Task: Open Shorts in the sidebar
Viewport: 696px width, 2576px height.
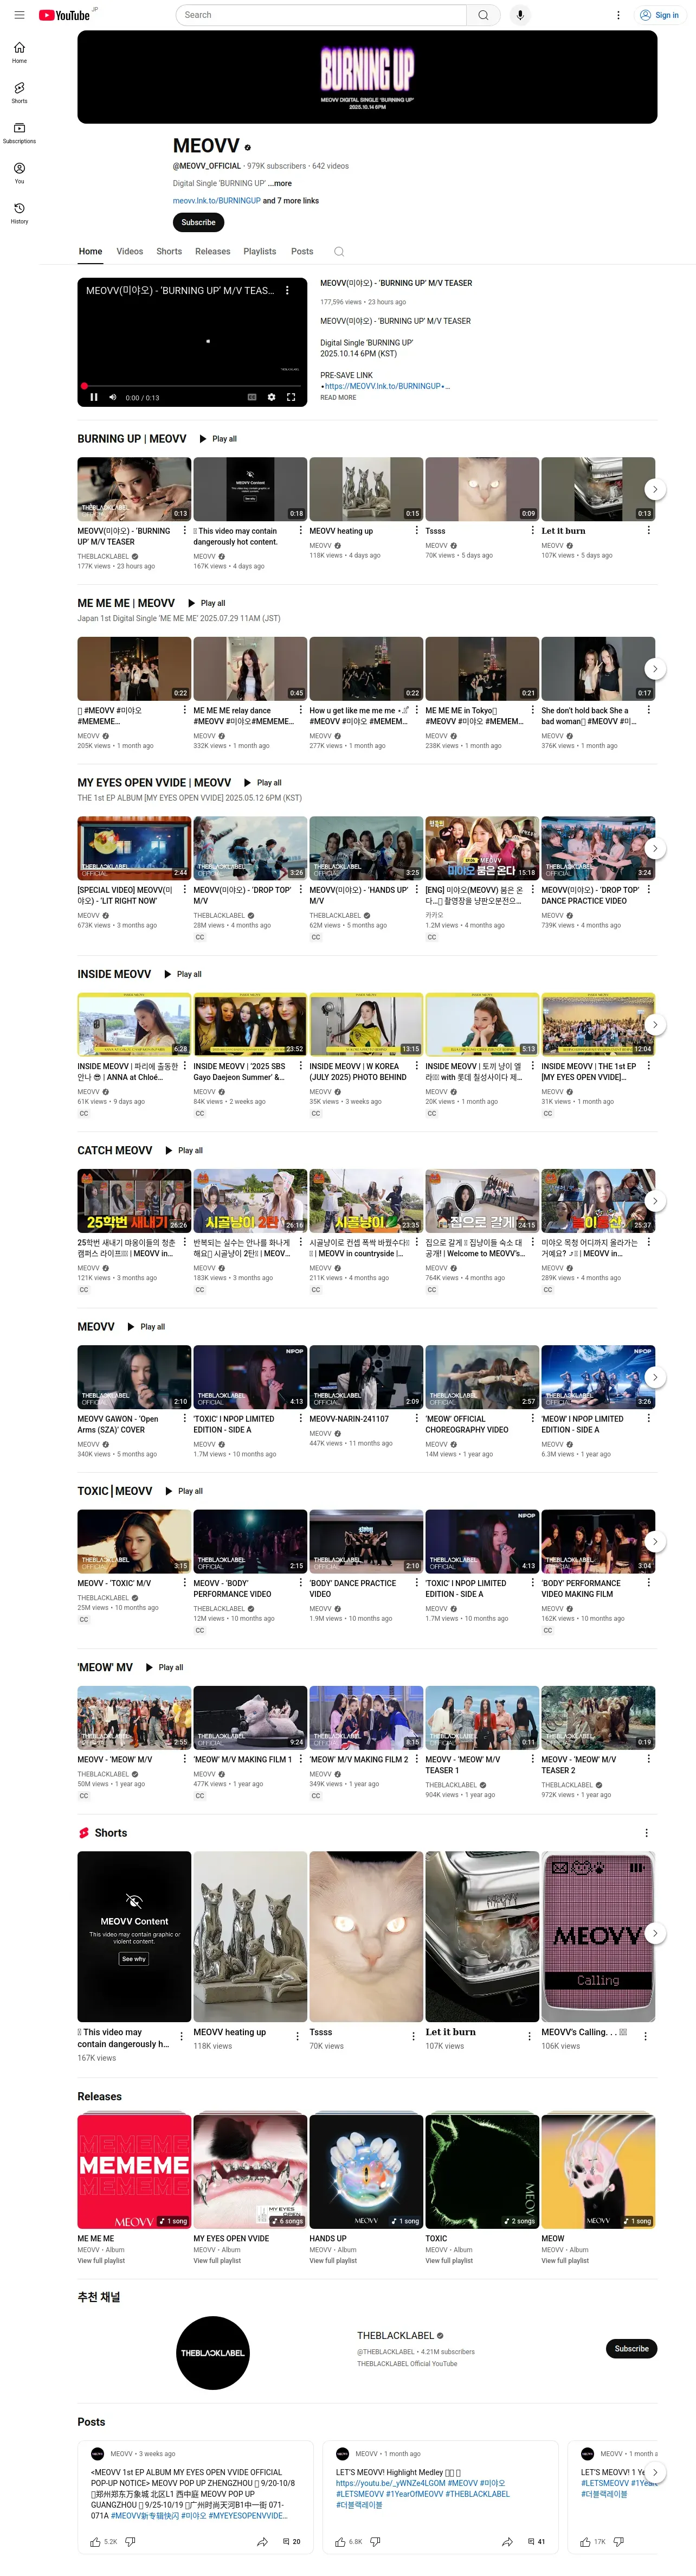Action: [19, 93]
